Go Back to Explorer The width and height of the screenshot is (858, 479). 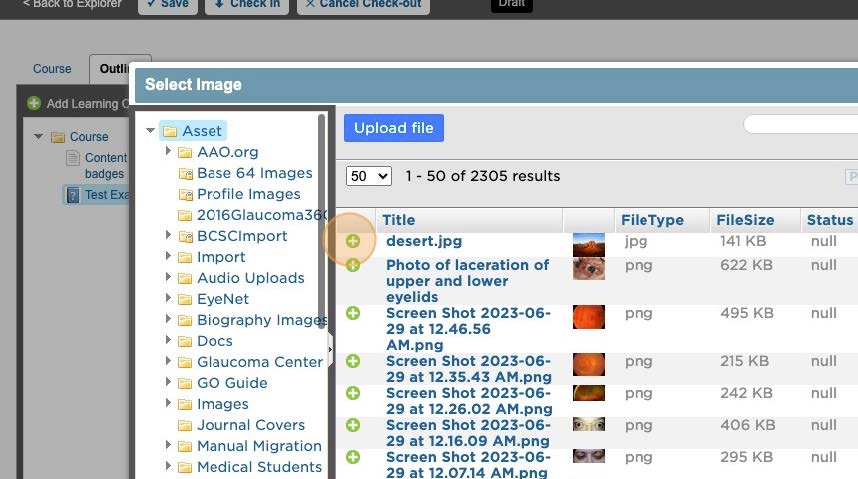72,5
